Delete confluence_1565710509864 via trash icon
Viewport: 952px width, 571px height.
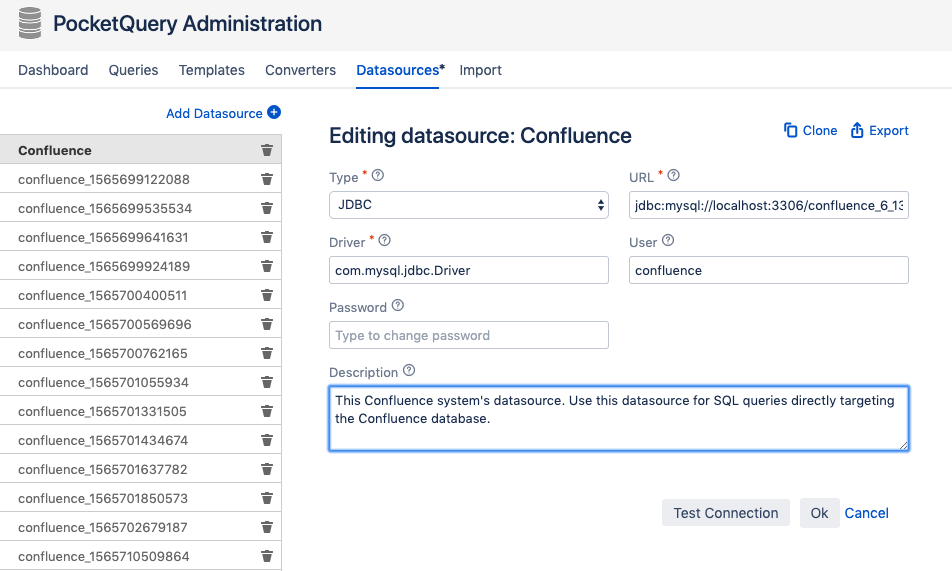pyautogui.click(x=267, y=556)
